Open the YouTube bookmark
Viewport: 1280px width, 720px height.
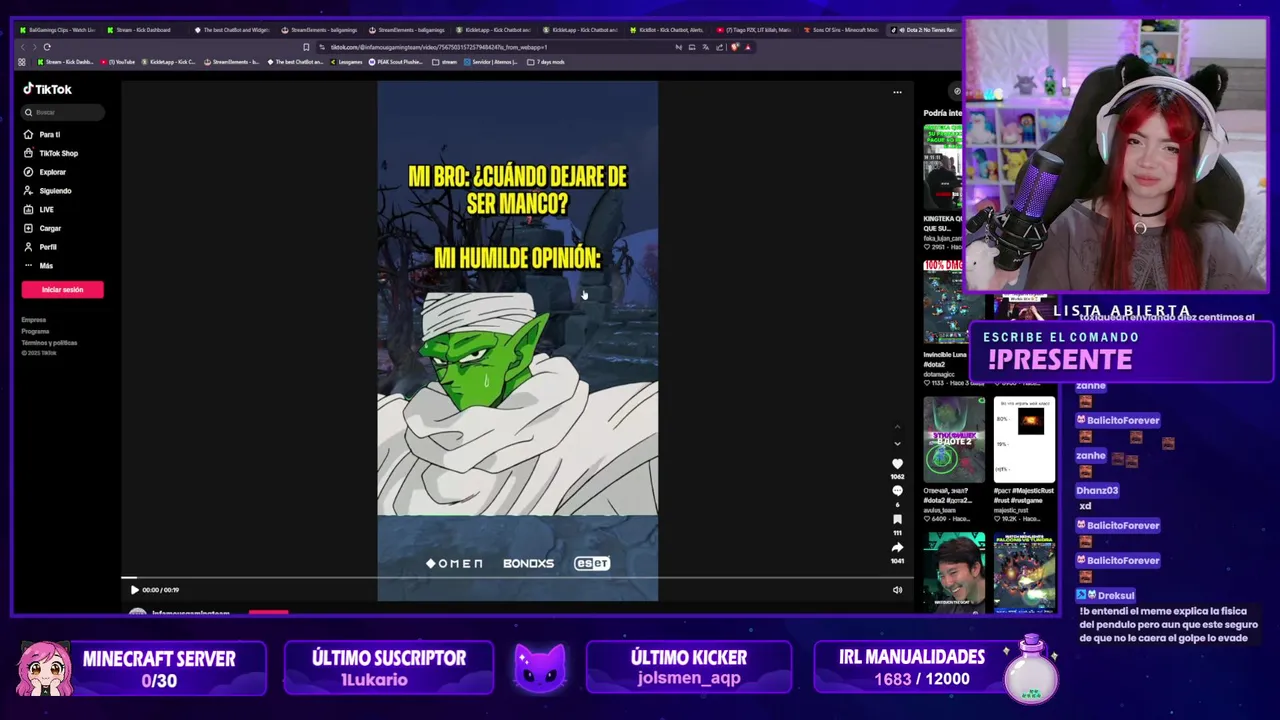117,62
